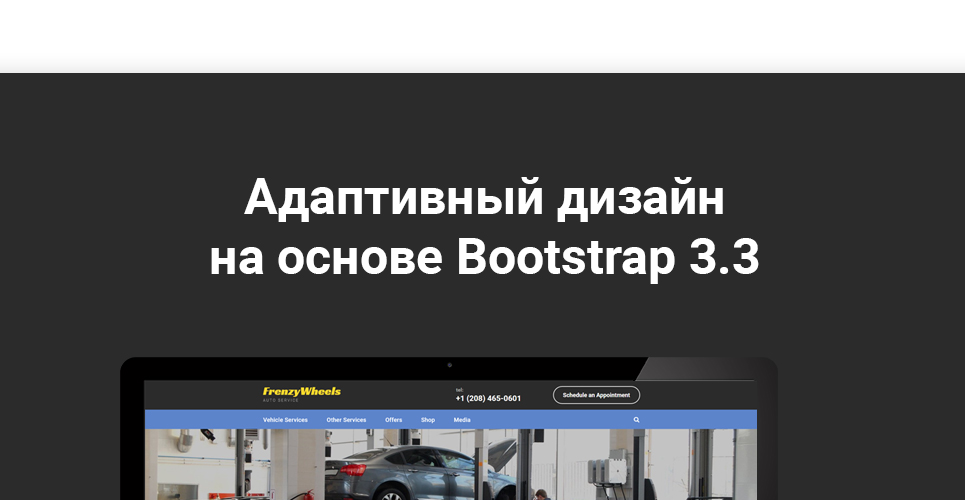Click the car garage hero image
Image resolution: width=965 pixels, height=500 pixels.
(x=450, y=464)
